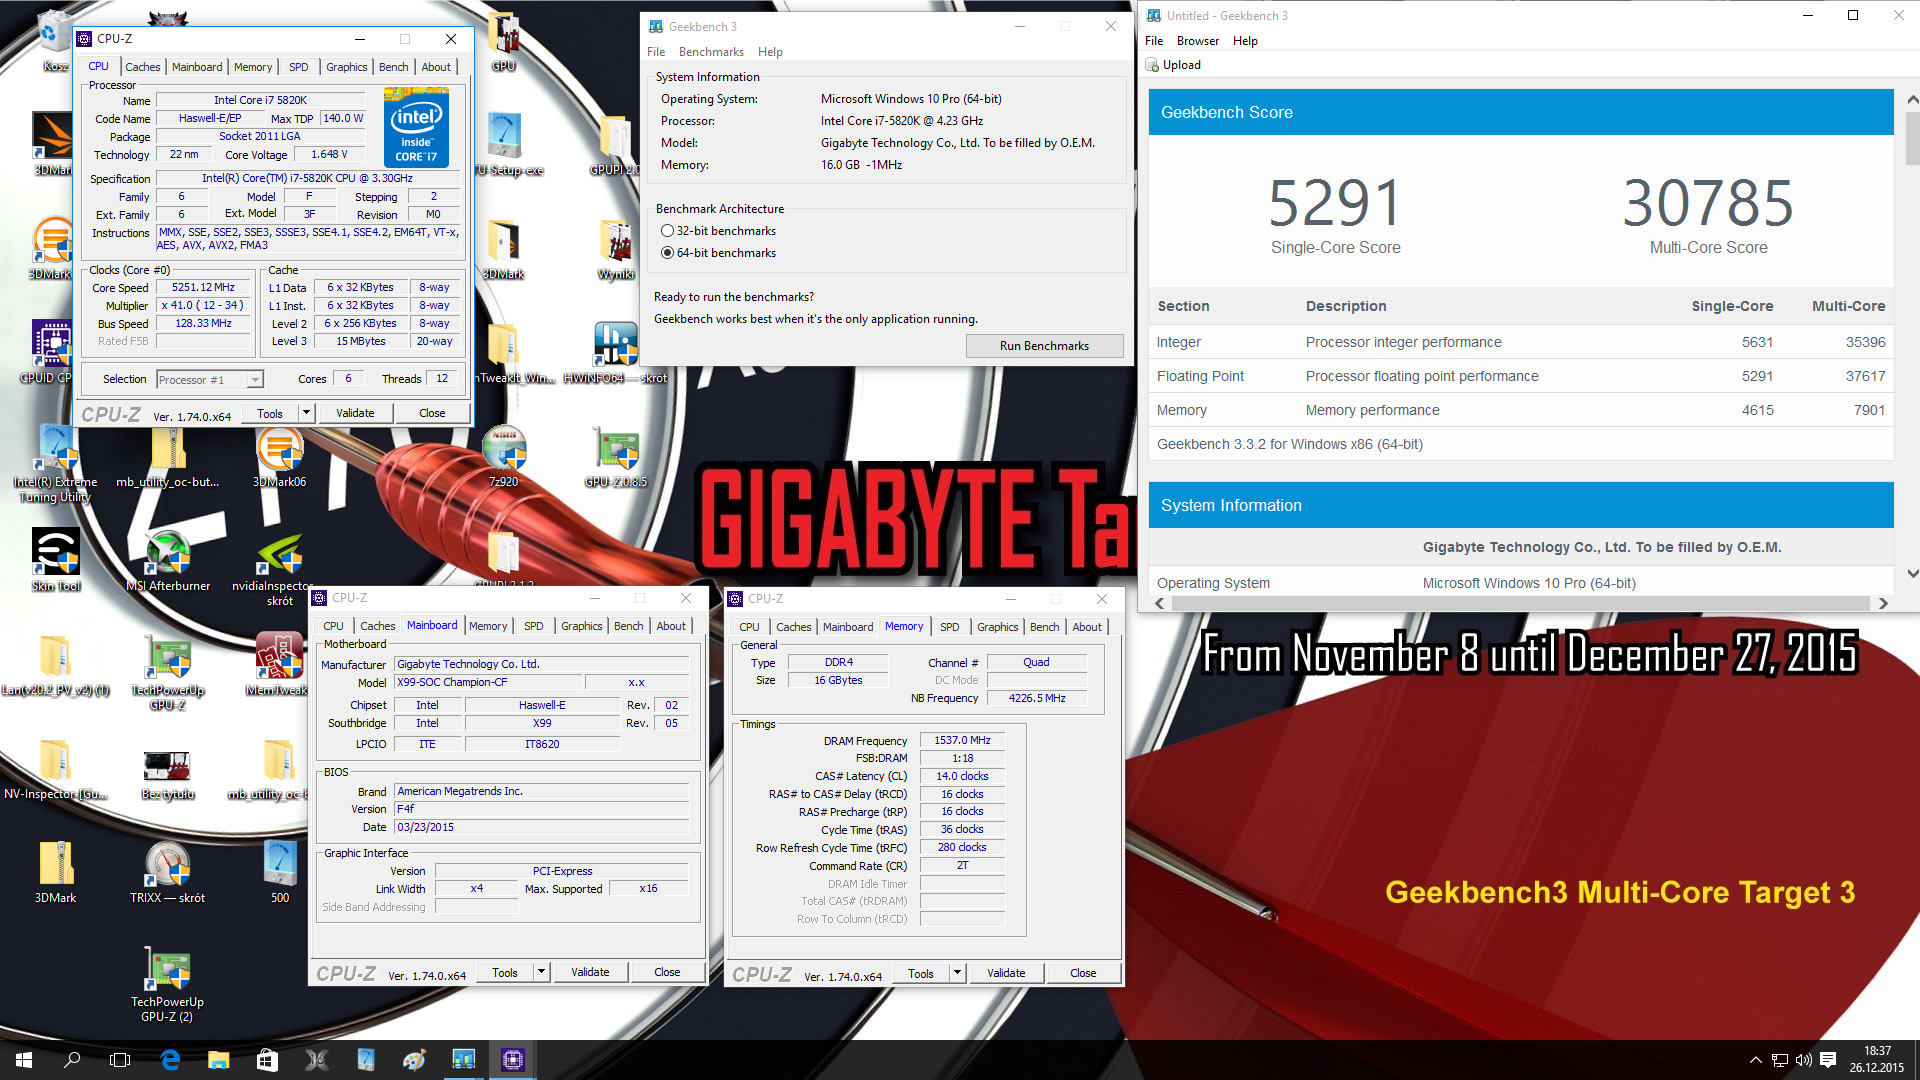The width and height of the screenshot is (1920, 1080).
Task: Open the 3DMark zip archive icon
Action: click(x=56, y=865)
